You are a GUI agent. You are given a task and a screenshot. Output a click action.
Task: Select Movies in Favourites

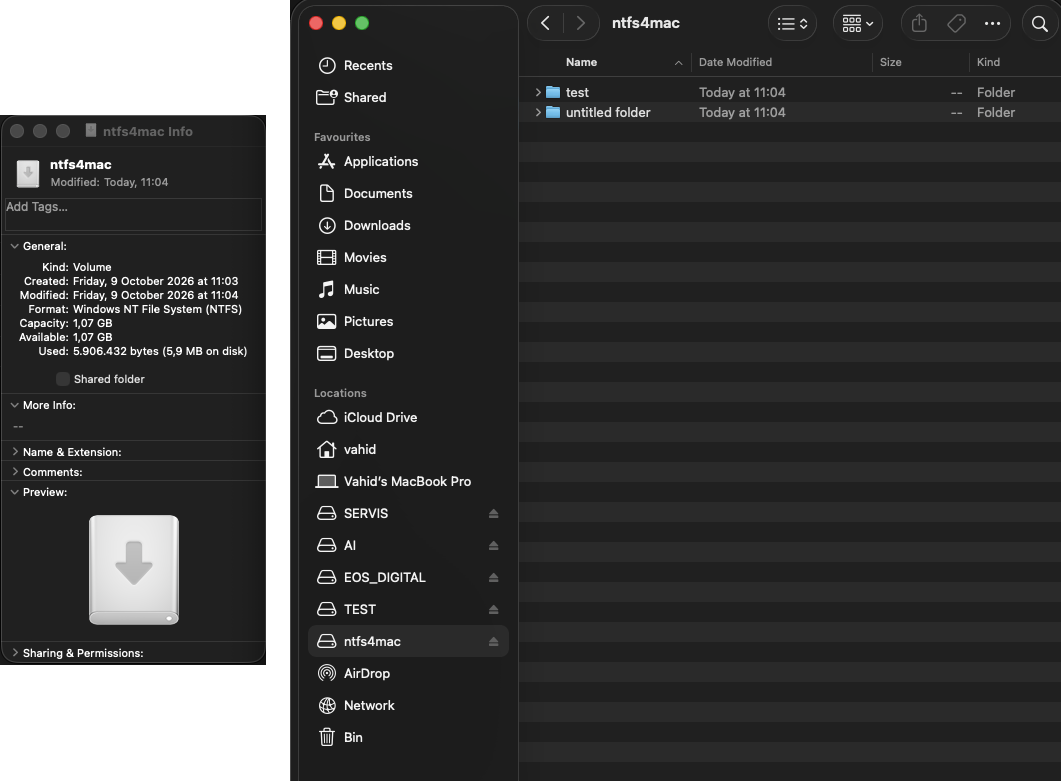point(409,257)
